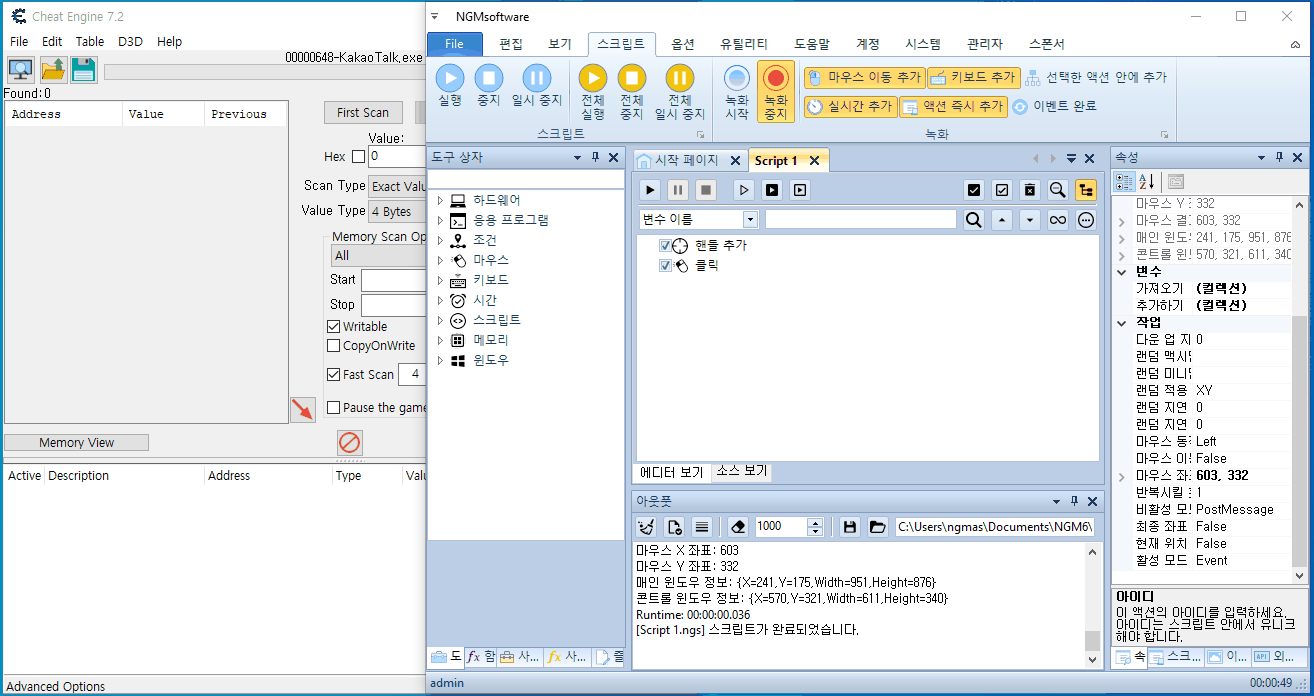The image size is (1314, 696).
Task: Click Cheat Engine open file folder icon
Action: 52,69
